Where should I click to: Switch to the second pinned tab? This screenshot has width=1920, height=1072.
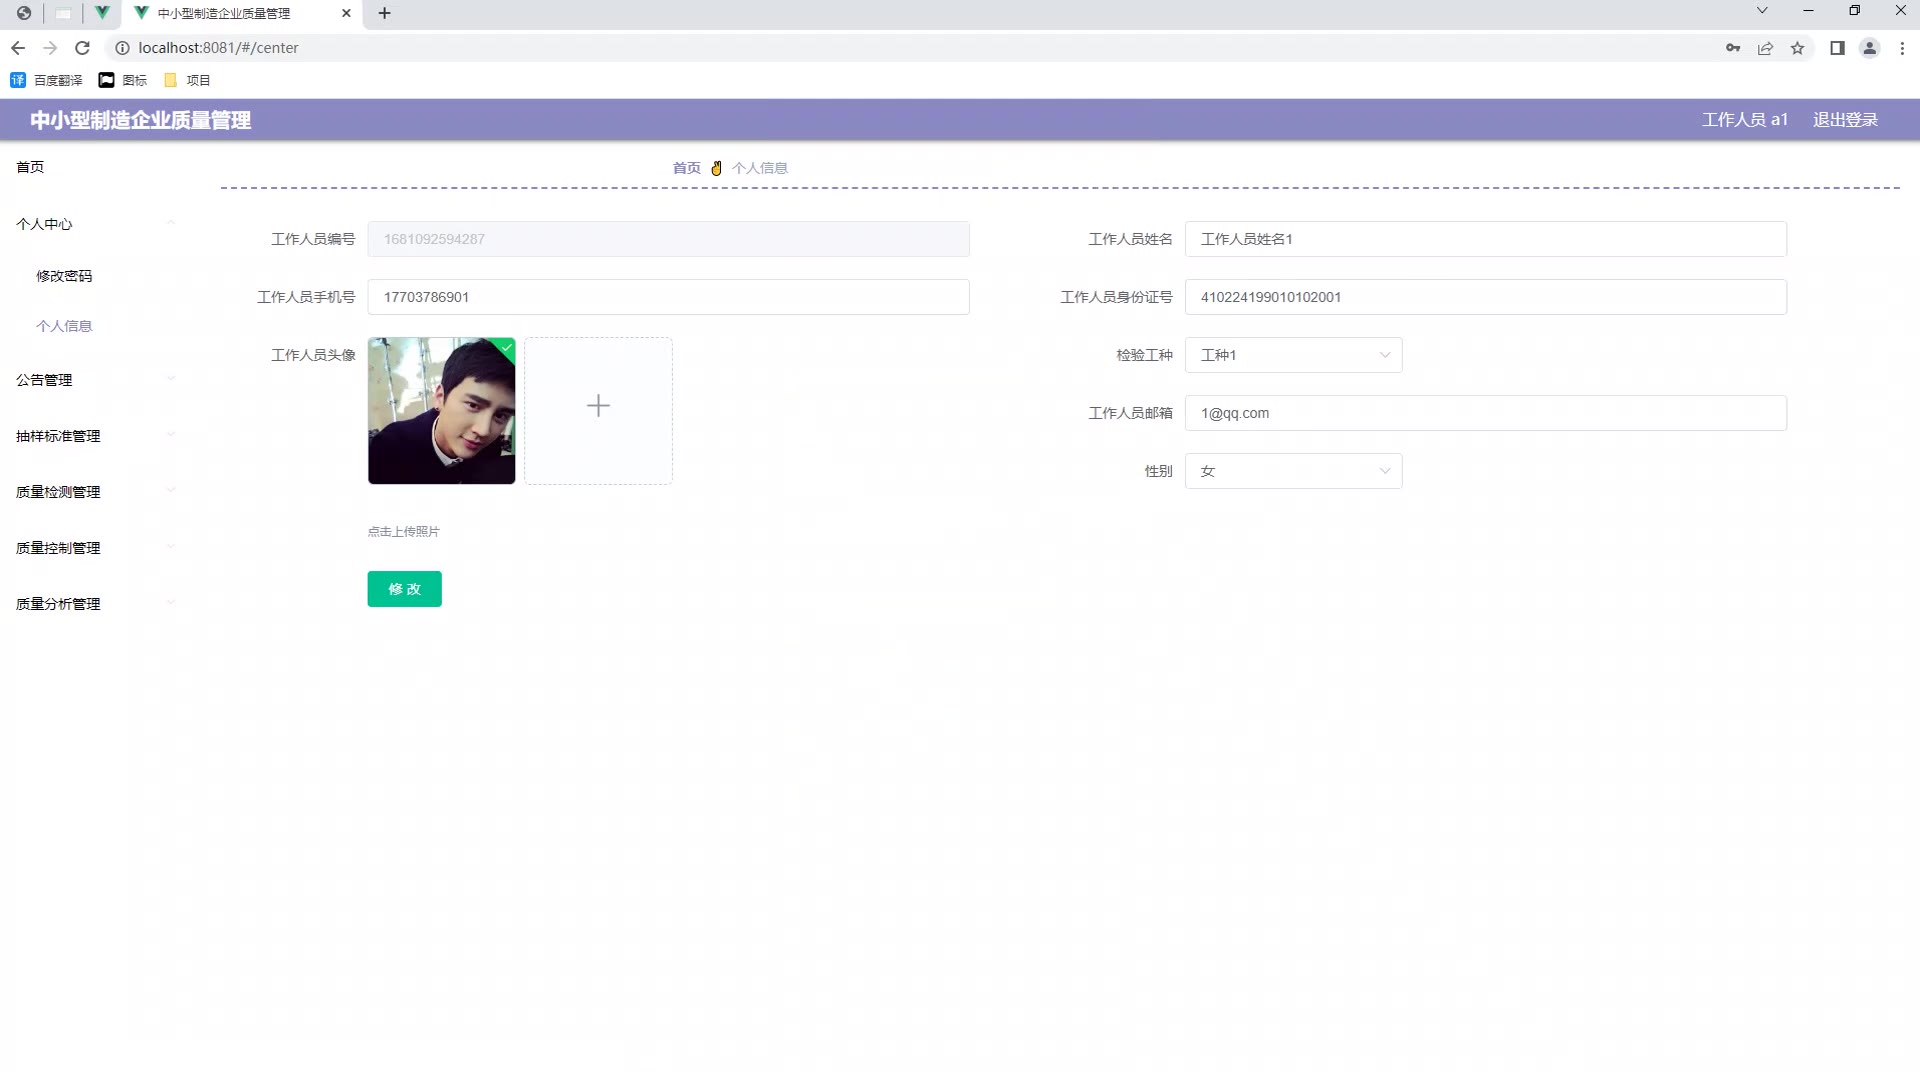[63, 13]
